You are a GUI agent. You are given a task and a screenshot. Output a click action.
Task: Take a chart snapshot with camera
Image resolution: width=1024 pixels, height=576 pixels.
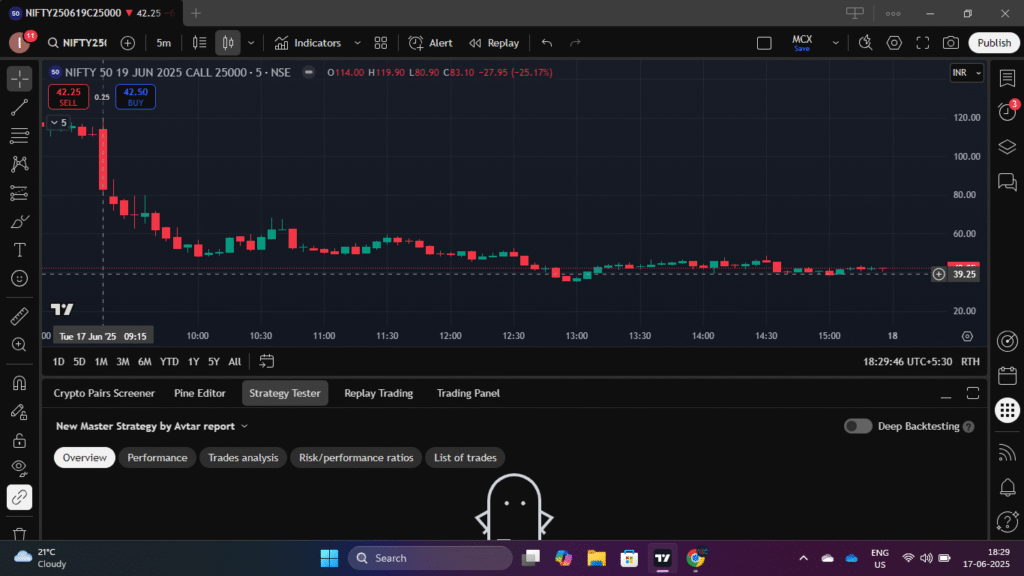[x=951, y=43]
